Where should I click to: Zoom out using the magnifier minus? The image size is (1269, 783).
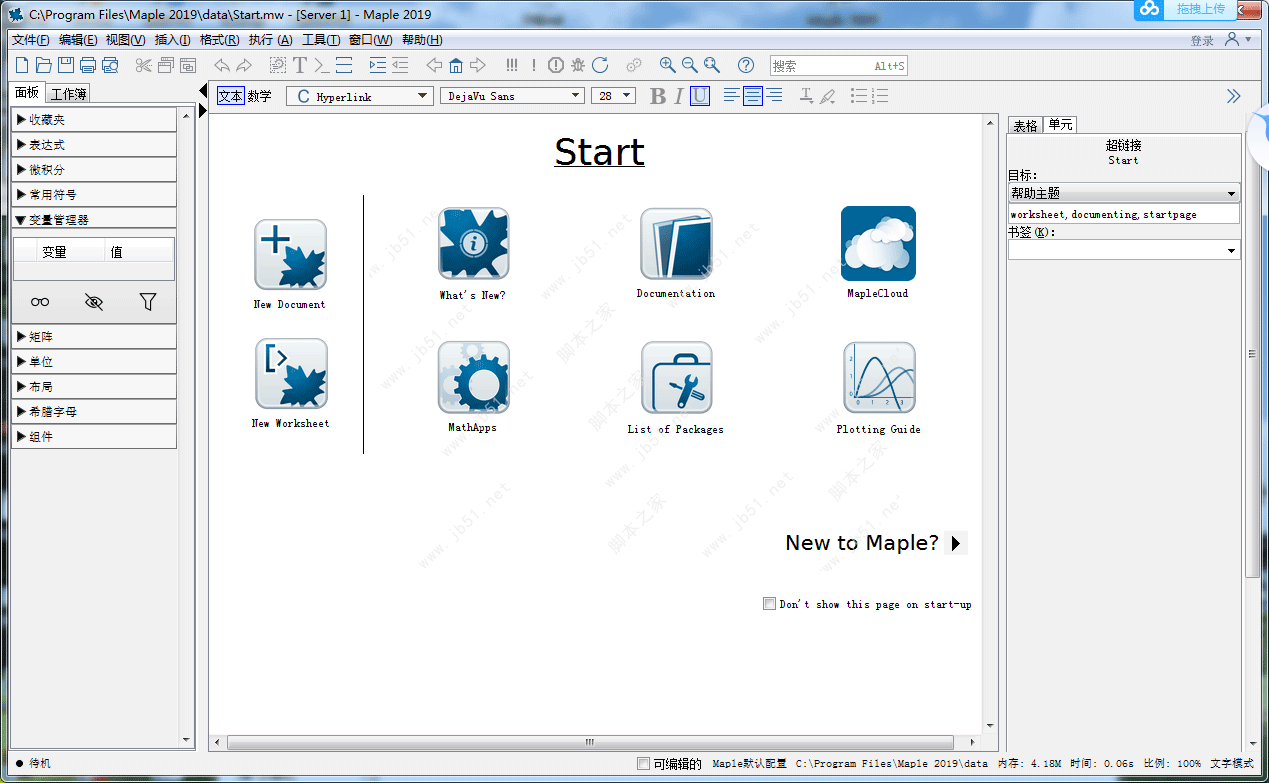[x=689, y=66]
